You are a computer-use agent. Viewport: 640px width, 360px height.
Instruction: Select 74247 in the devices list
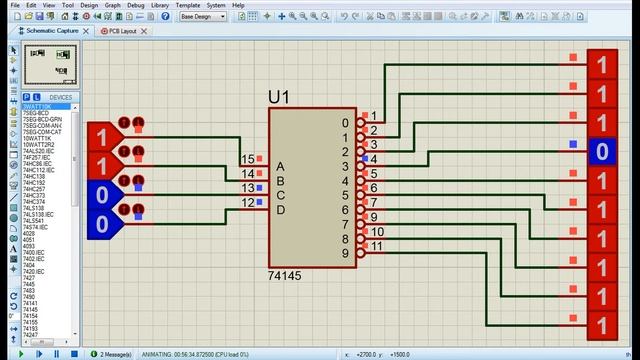point(30,335)
